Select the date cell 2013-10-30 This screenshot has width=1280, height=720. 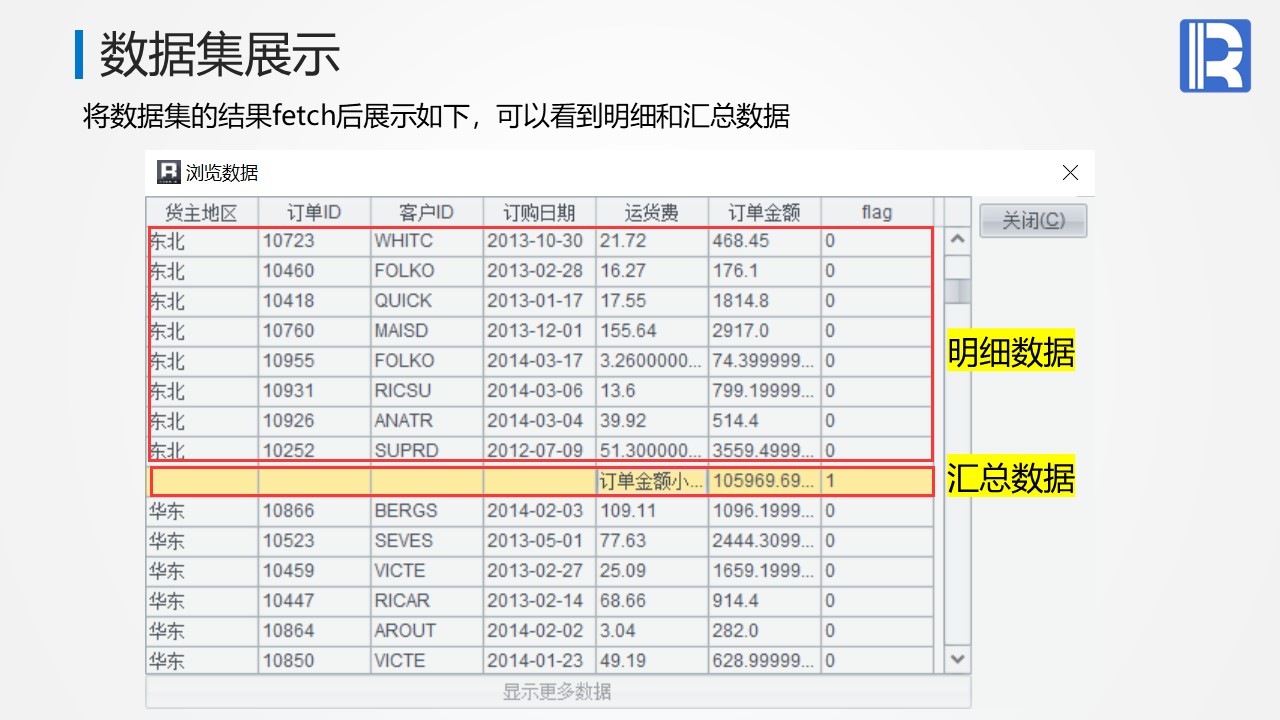[540, 241]
